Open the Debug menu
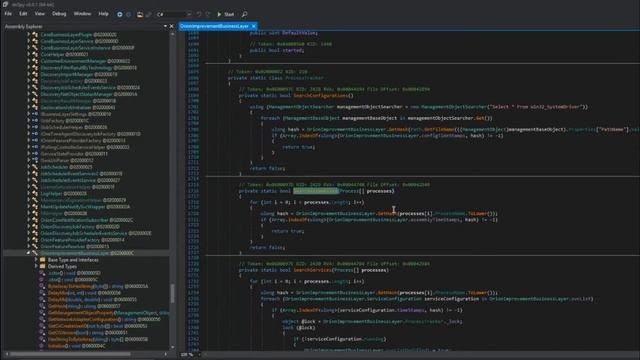This screenshot has height=360, width=640. pos(59,14)
